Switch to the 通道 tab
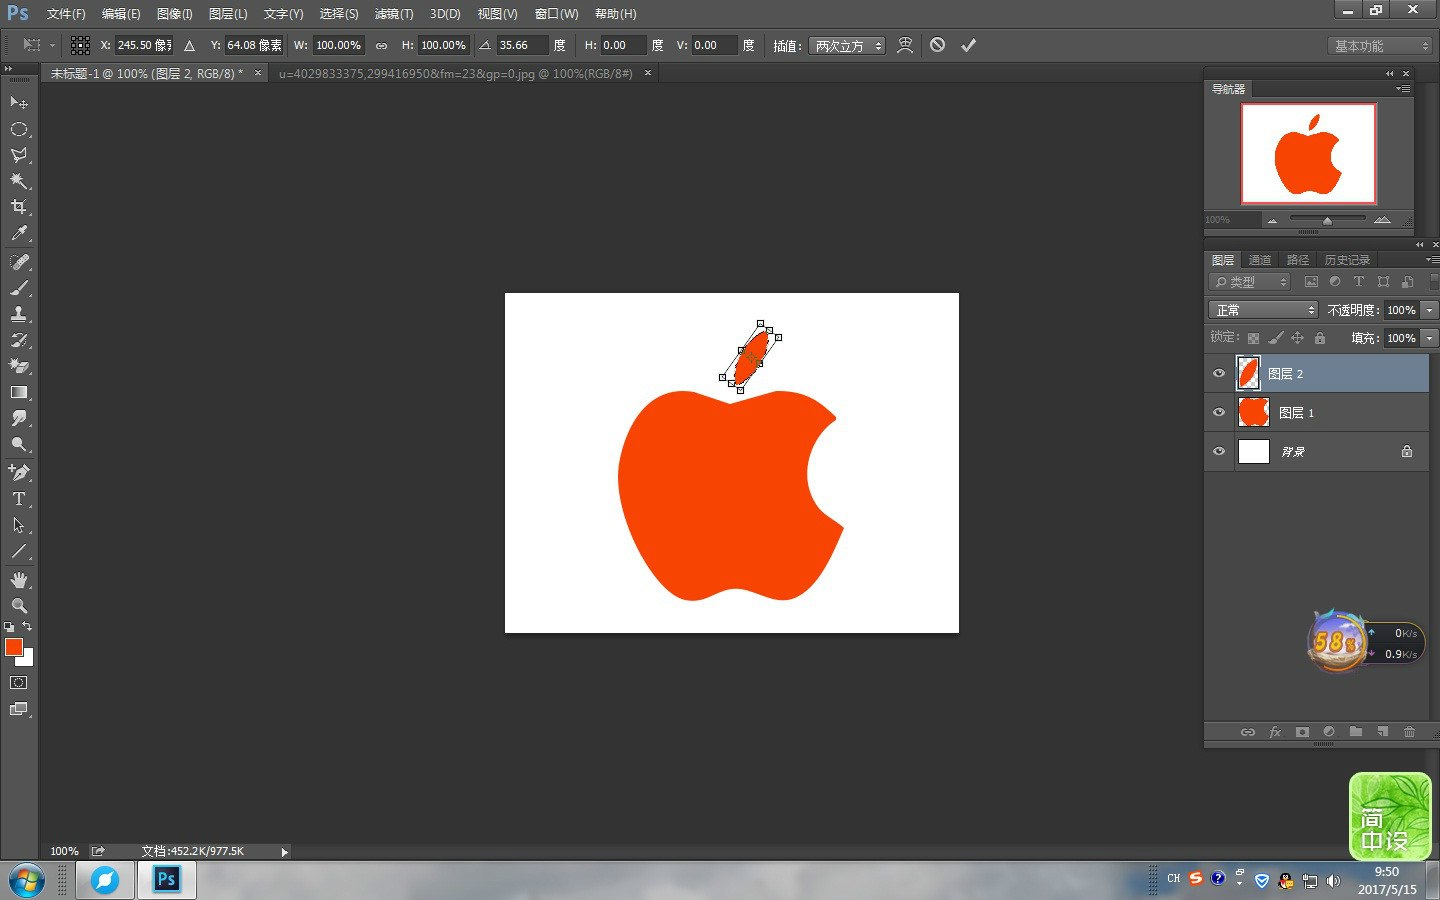Viewport: 1440px width, 900px height. 1260,260
